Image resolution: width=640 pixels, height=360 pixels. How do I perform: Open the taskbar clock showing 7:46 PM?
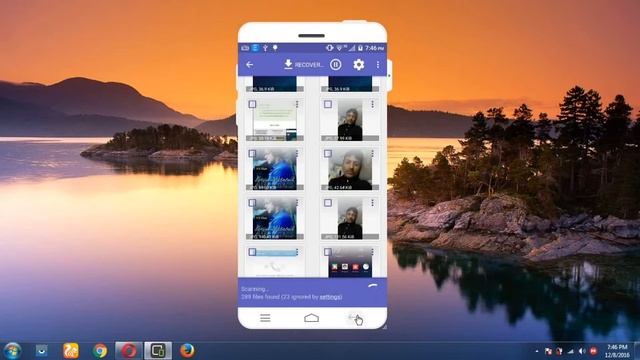pyautogui.click(x=617, y=351)
